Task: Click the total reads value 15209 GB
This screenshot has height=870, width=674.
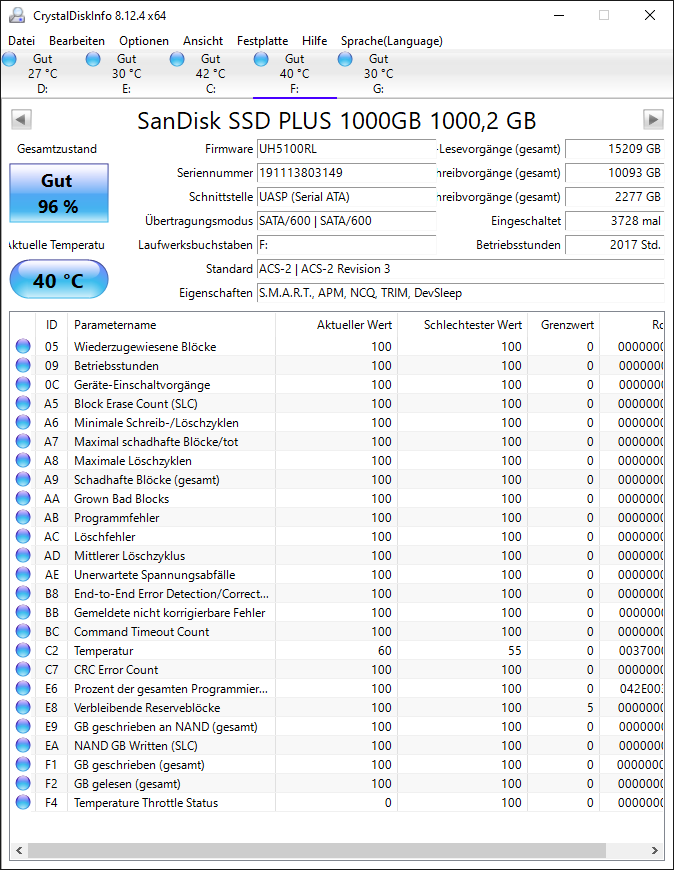Action: tap(615, 149)
